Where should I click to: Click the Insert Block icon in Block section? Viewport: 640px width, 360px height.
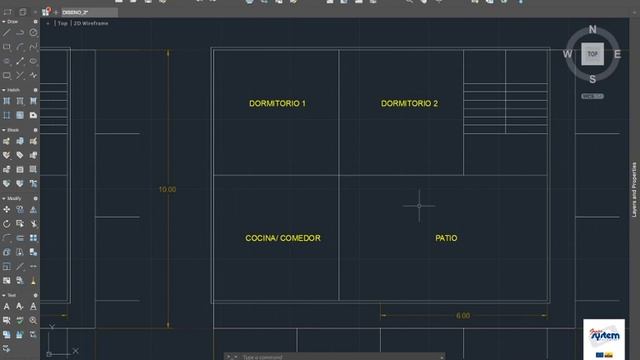(x=7, y=141)
